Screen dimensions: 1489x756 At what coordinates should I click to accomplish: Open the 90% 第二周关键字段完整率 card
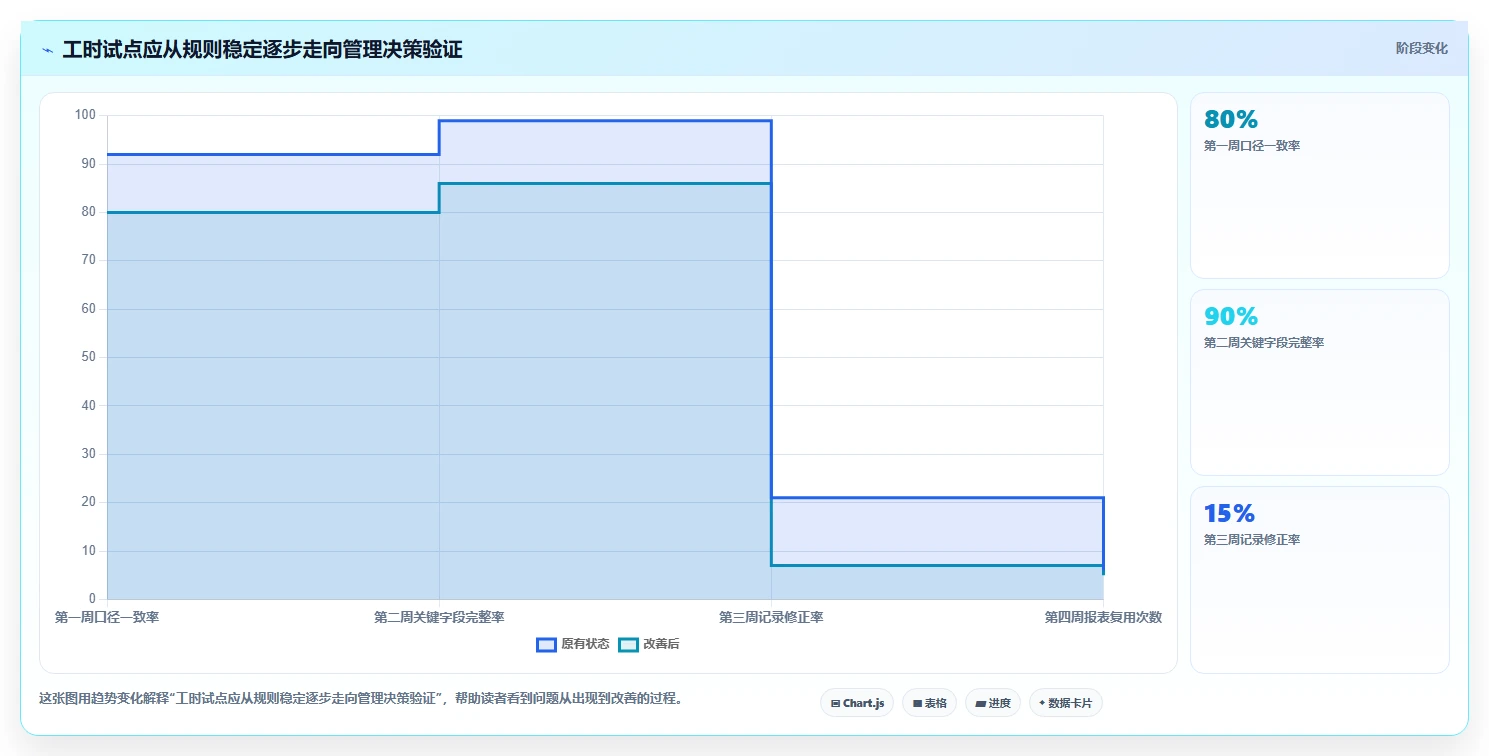click(x=1319, y=382)
